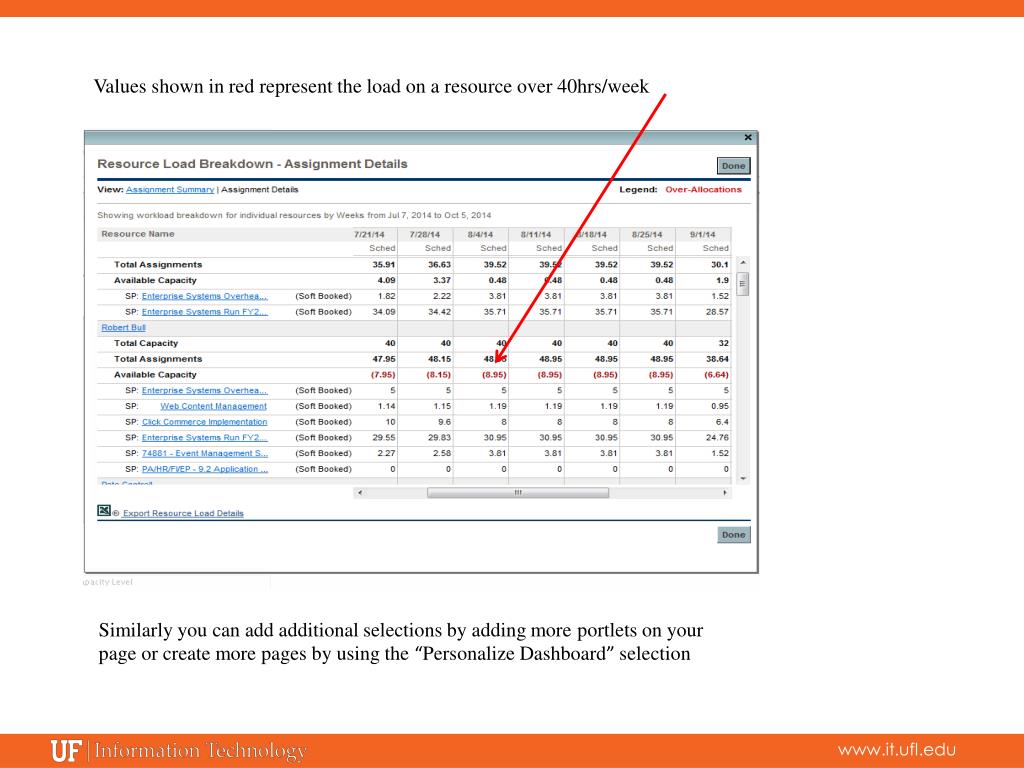Click the 2.27 Event Management value

(387, 453)
